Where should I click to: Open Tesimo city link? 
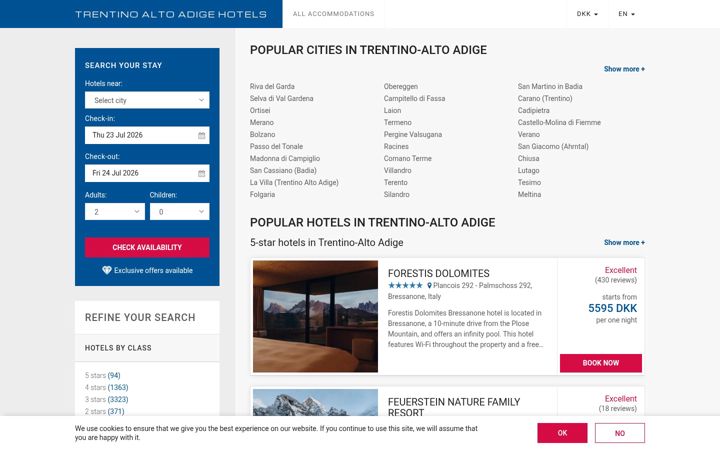529,182
